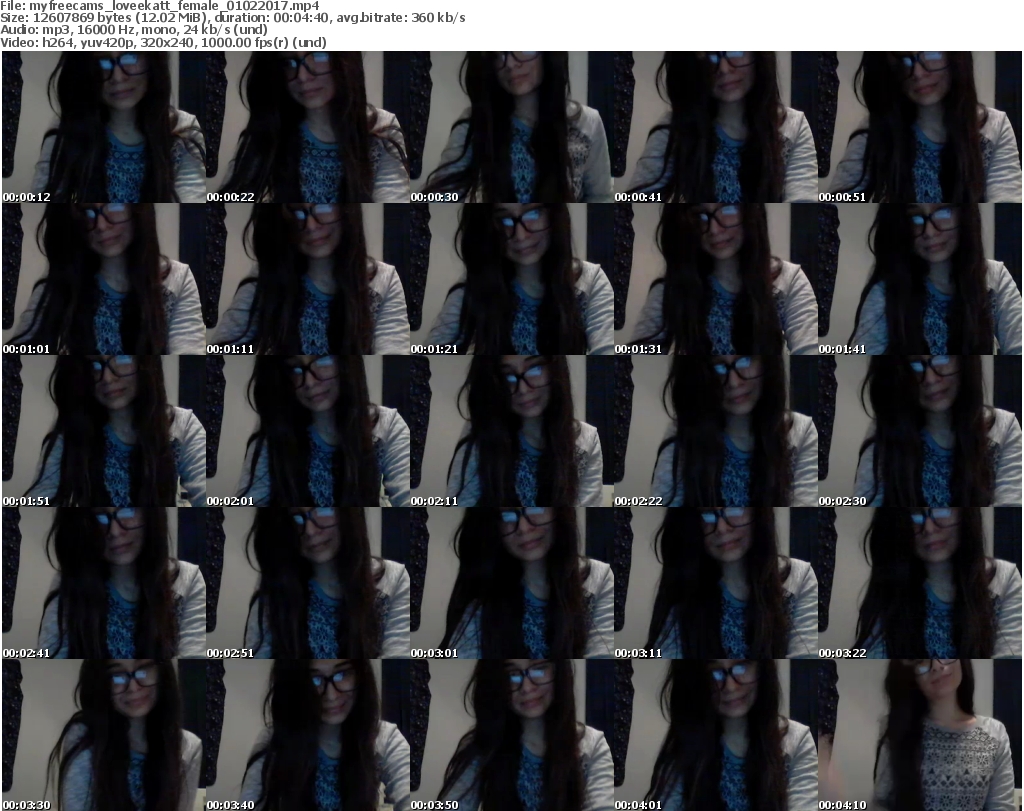
Task: Pick the frame stamped 00:02:22
Action: (716, 431)
